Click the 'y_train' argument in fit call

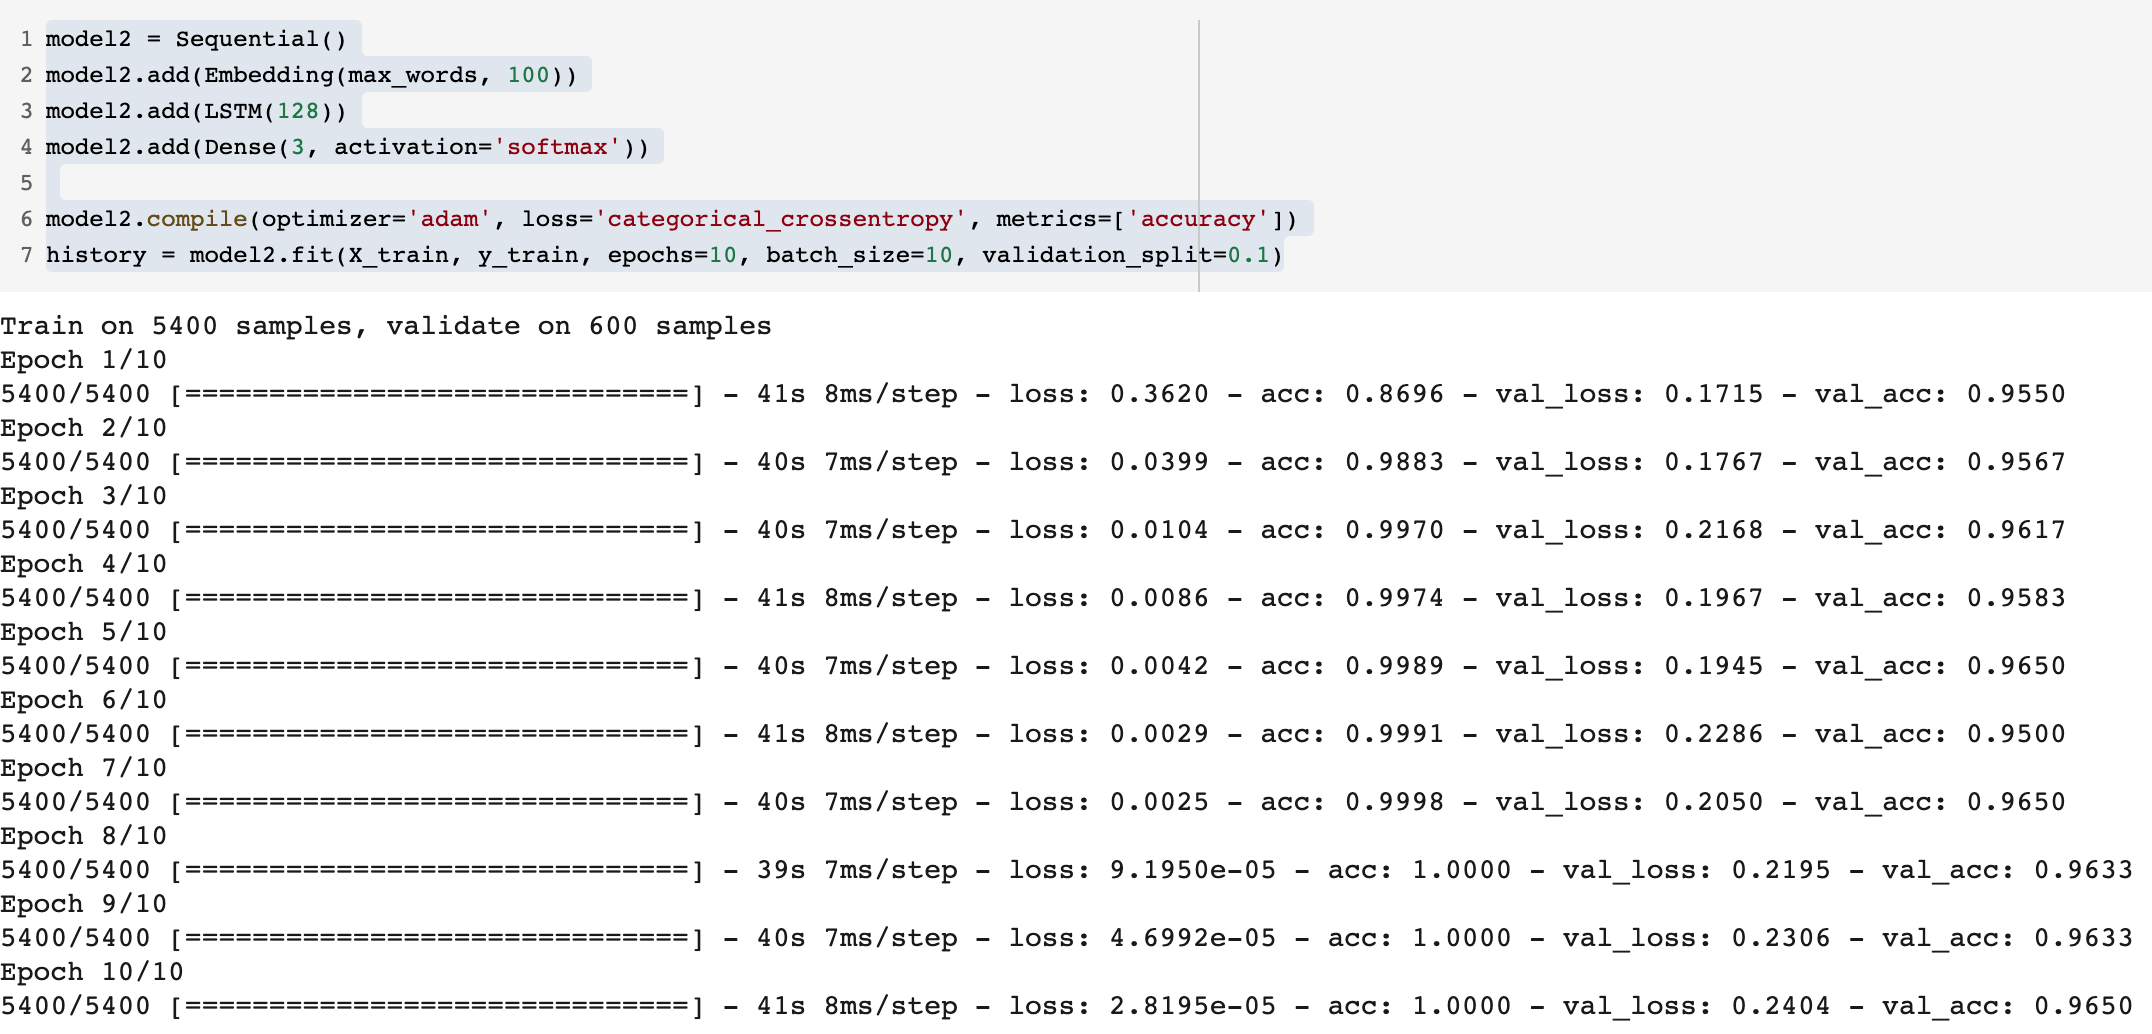(x=528, y=255)
